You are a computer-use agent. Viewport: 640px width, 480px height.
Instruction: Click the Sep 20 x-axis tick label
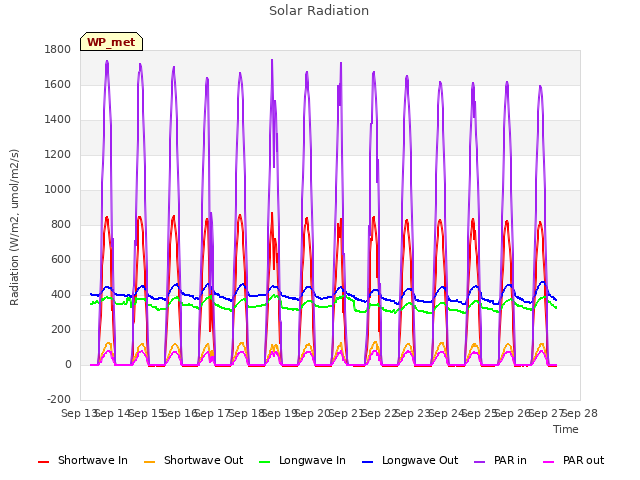tap(313, 413)
